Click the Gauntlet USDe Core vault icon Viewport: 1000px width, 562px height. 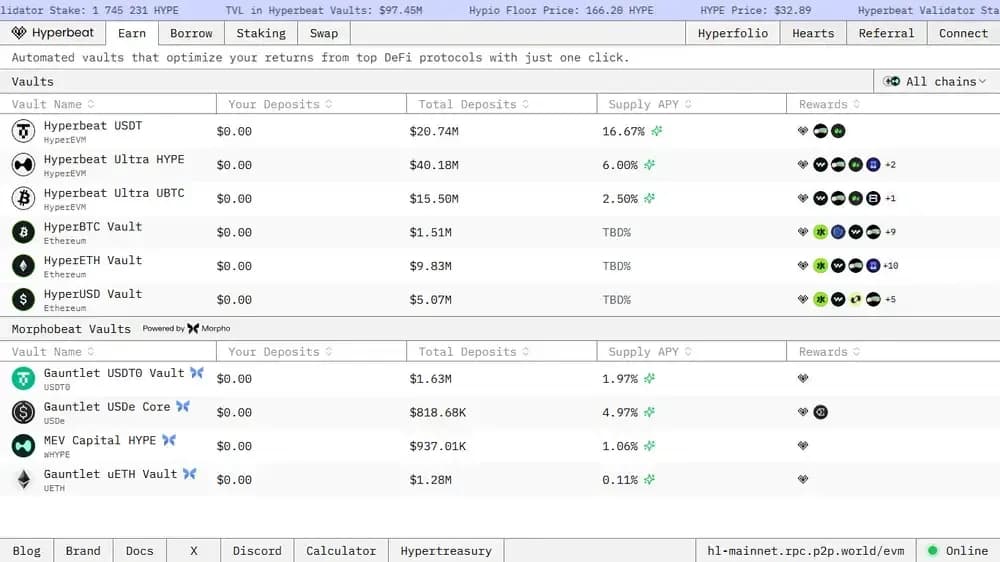click(x=23, y=412)
